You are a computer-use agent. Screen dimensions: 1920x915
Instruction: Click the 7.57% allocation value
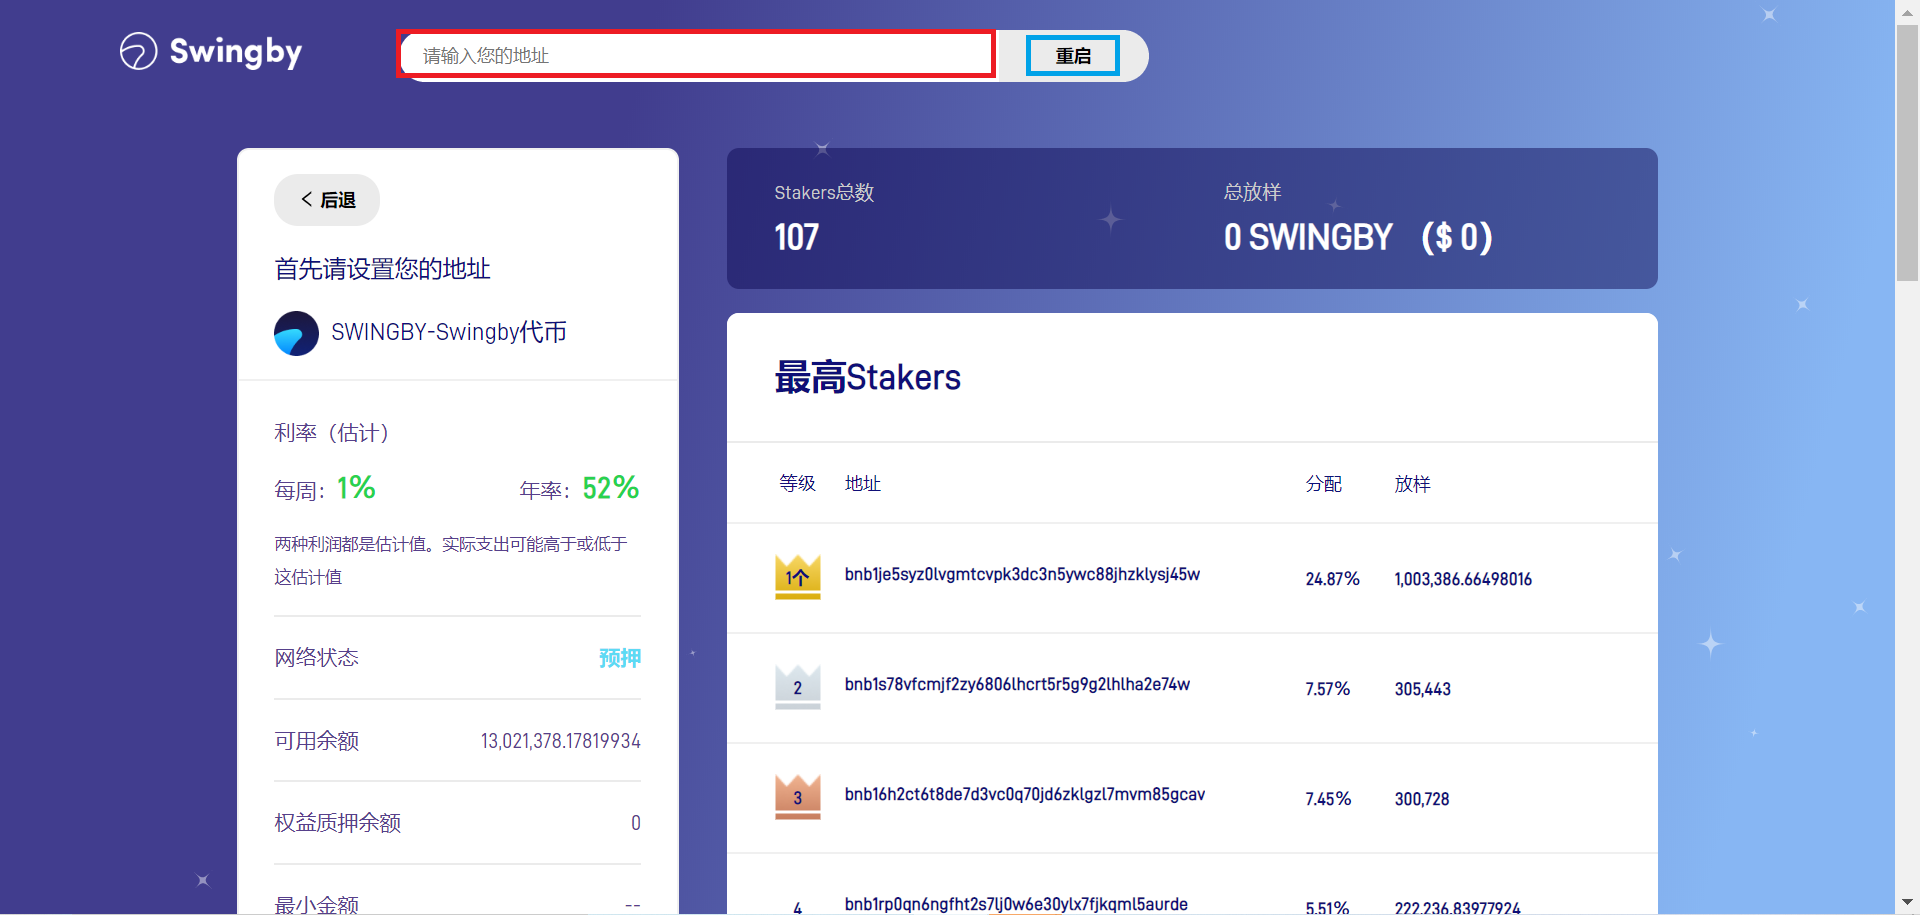pyautogui.click(x=1327, y=689)
